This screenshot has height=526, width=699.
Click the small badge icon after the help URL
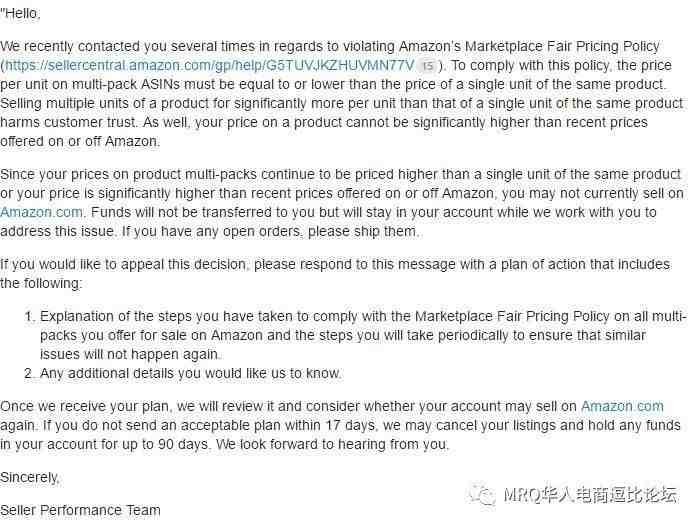(428, 66)
